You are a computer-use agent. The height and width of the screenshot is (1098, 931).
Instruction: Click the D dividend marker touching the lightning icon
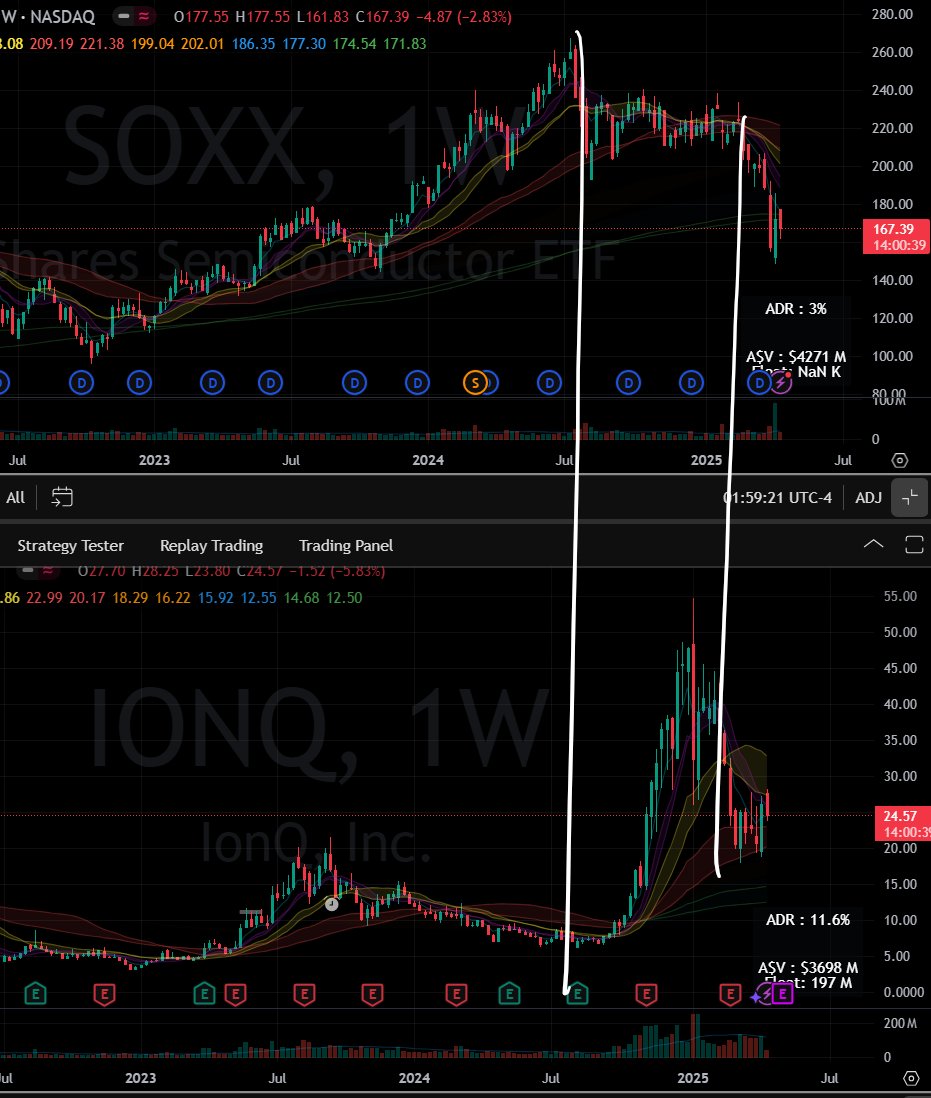tap(760, 382)
